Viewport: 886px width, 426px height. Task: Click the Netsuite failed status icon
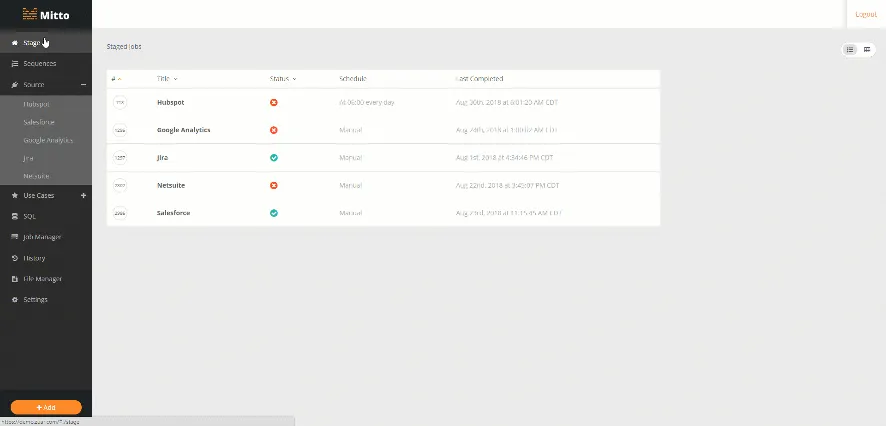273,185
